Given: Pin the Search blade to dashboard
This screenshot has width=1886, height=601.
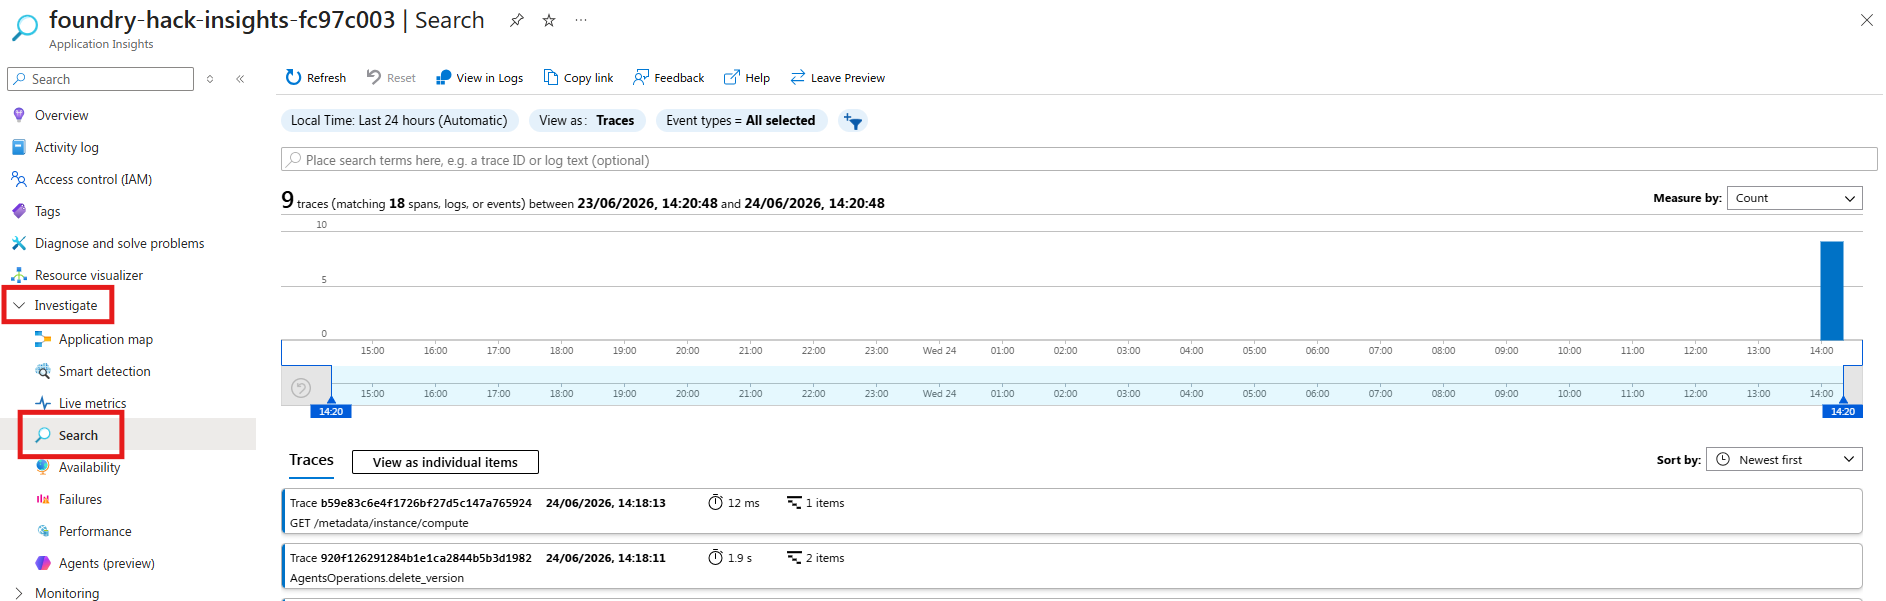Looking at the screenshot, I should click(x=517, y=20).
